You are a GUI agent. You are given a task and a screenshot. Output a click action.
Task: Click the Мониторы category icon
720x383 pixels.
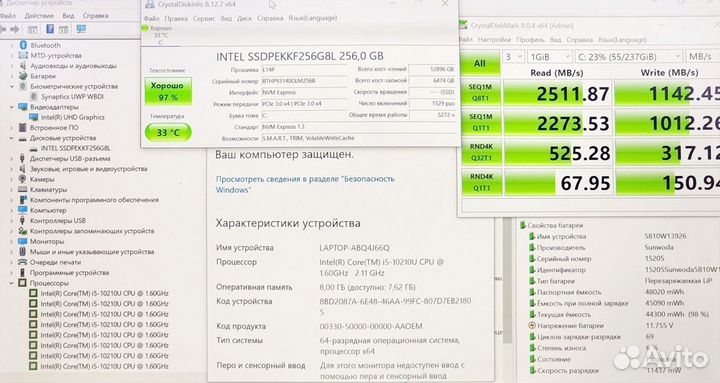(23, 241)
